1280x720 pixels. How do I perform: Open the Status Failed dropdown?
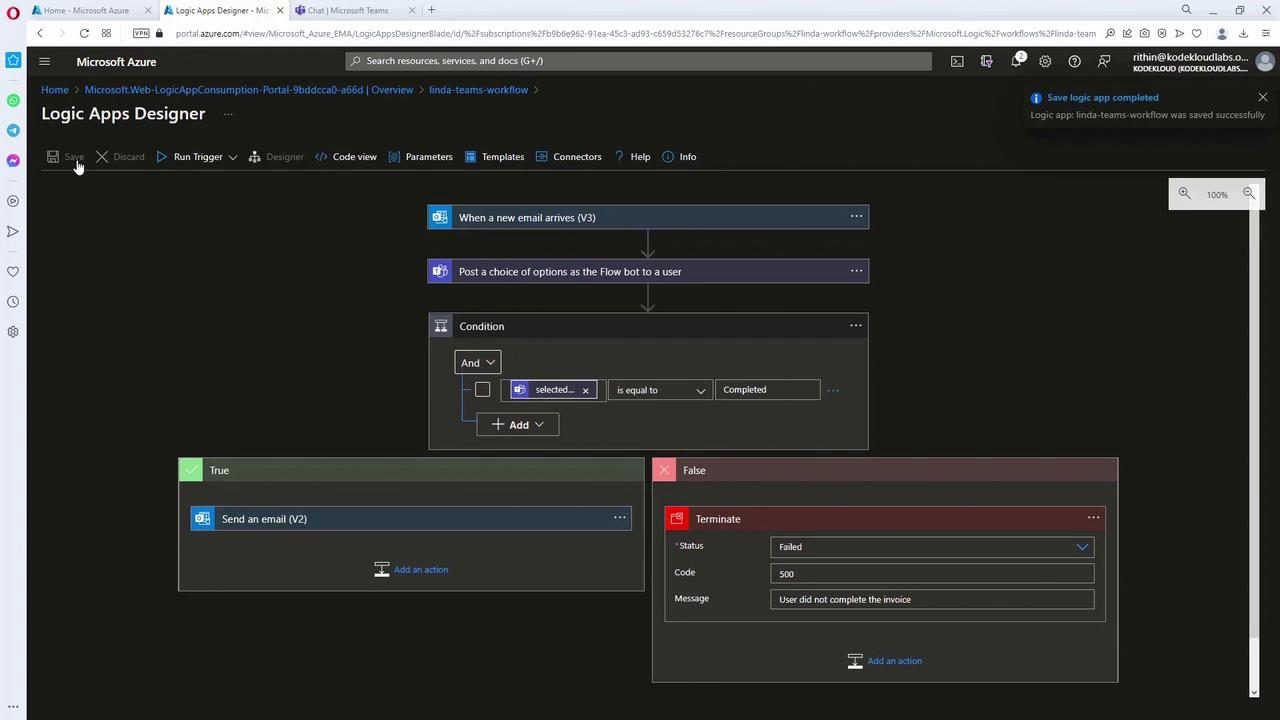931,547
